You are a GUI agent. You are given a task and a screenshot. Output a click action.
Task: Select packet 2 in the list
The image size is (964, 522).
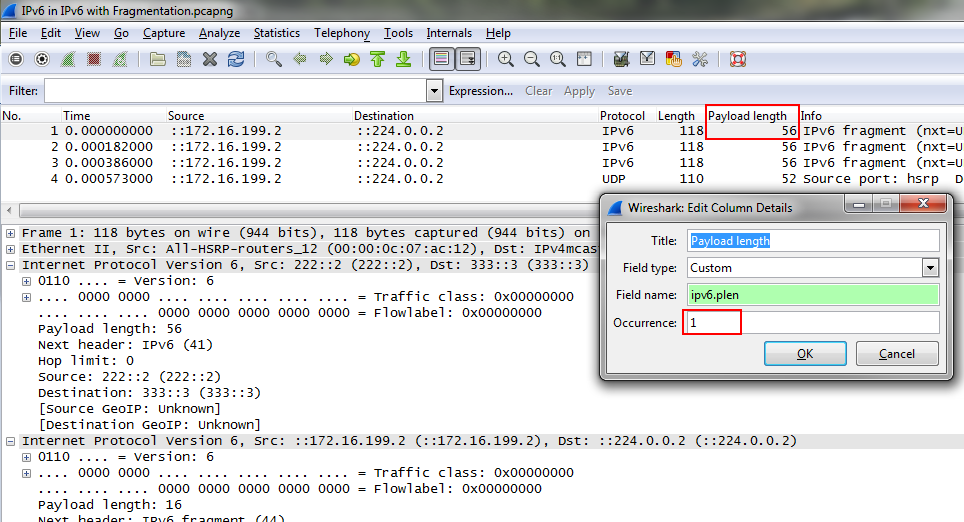click(482, 147)
